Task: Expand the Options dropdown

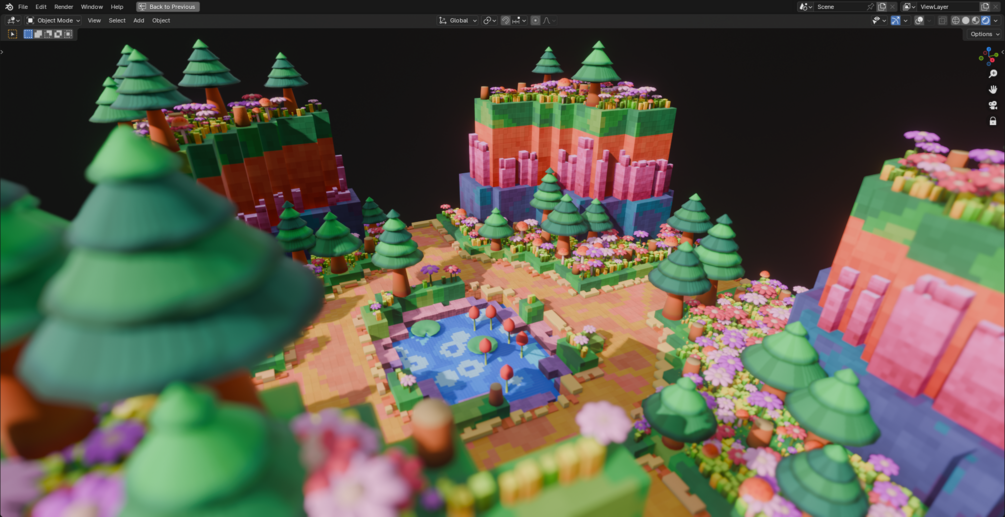Action: pyautogui.click(x=984, y=34)
